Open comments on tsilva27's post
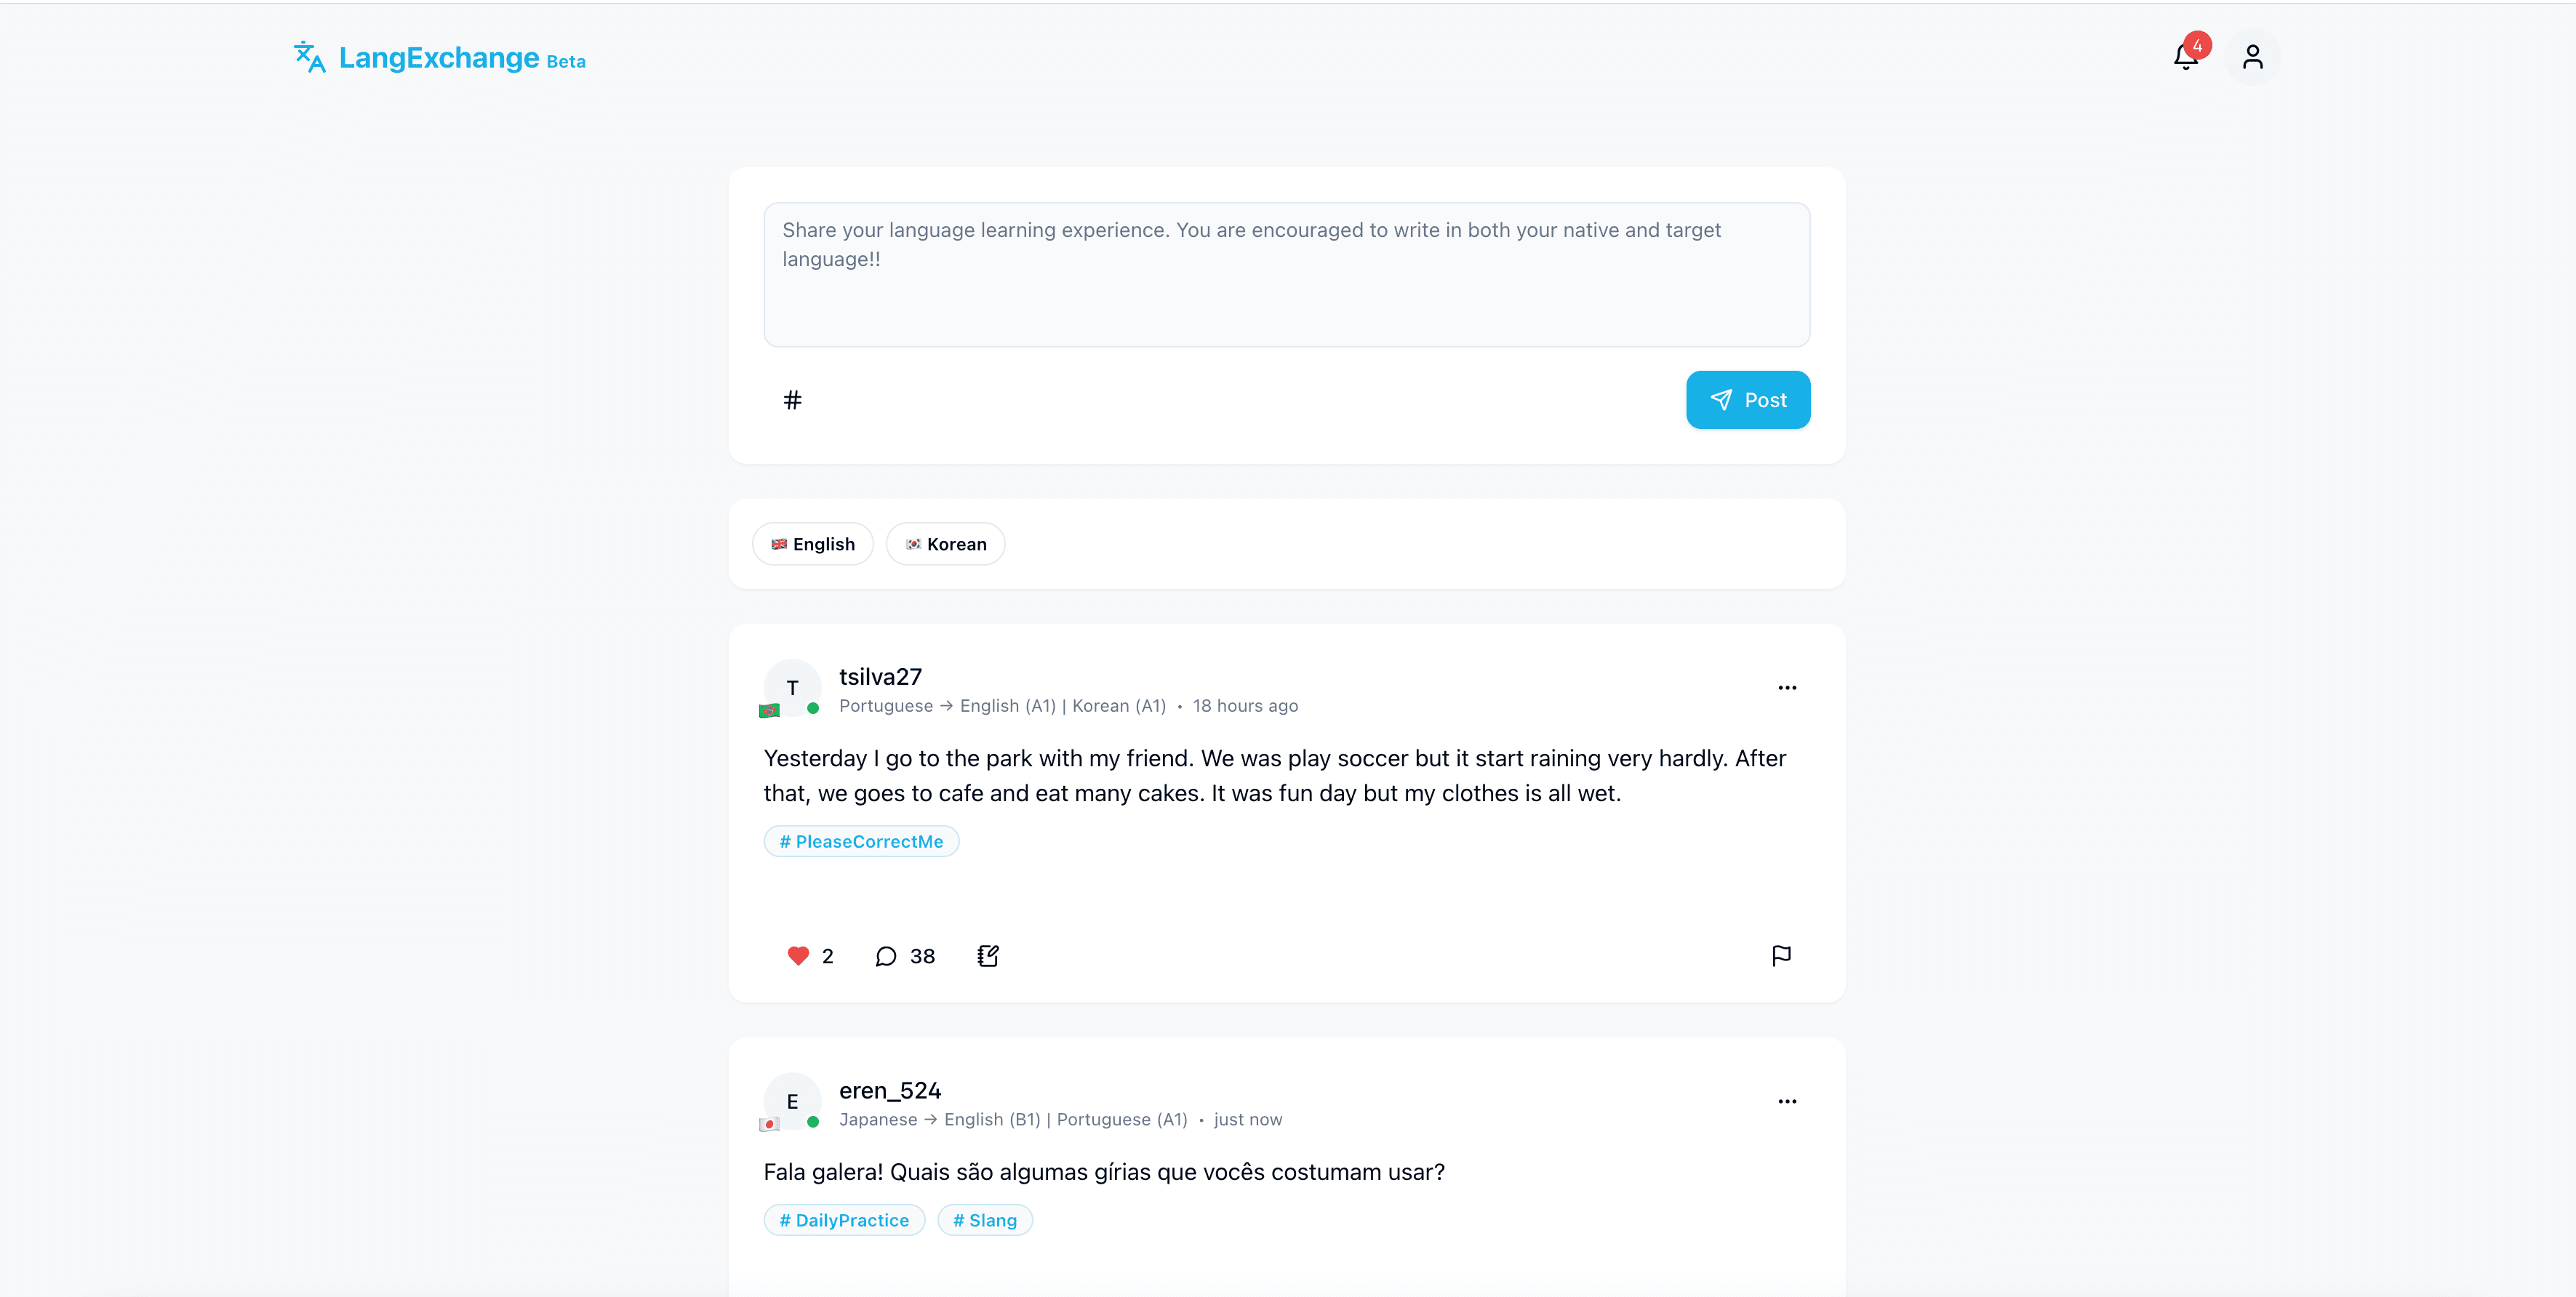The height and width of the screenshot is (1297, 2576). (886, 956)
